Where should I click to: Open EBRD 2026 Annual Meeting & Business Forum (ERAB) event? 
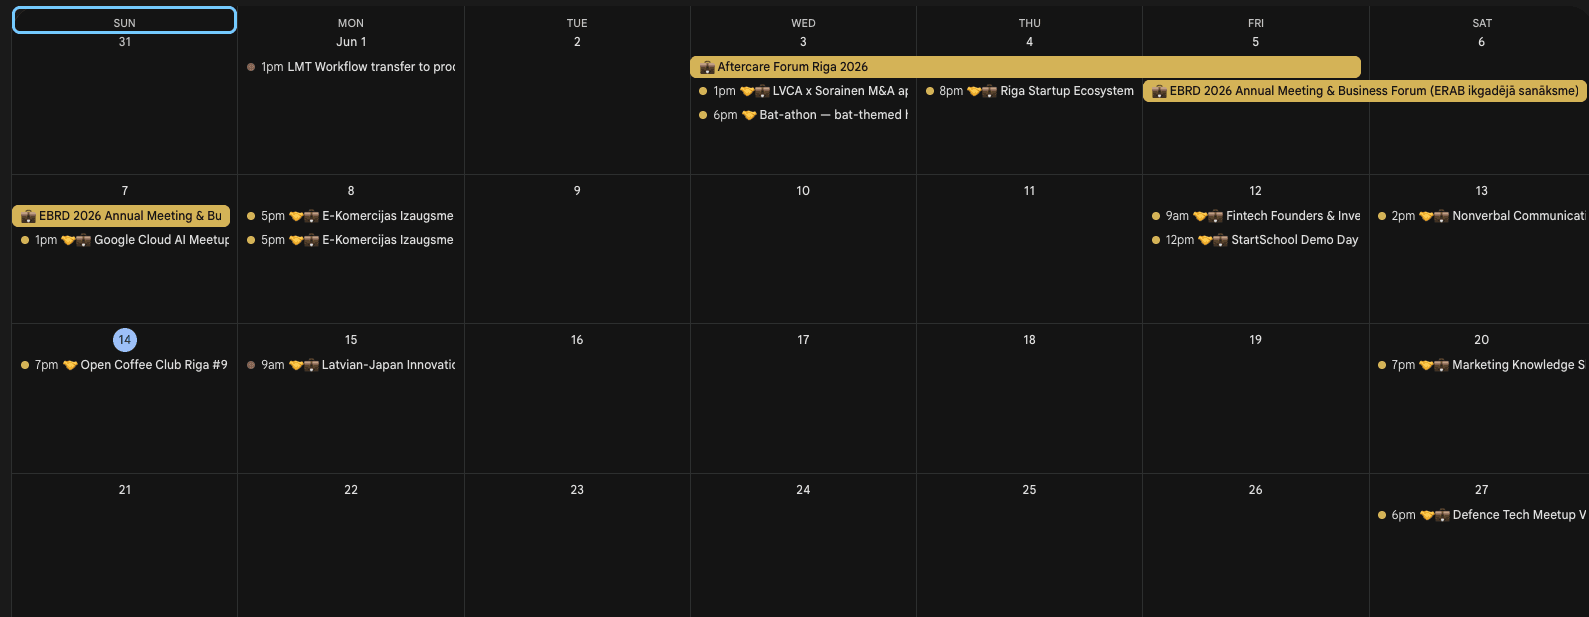pos(1365,91)
